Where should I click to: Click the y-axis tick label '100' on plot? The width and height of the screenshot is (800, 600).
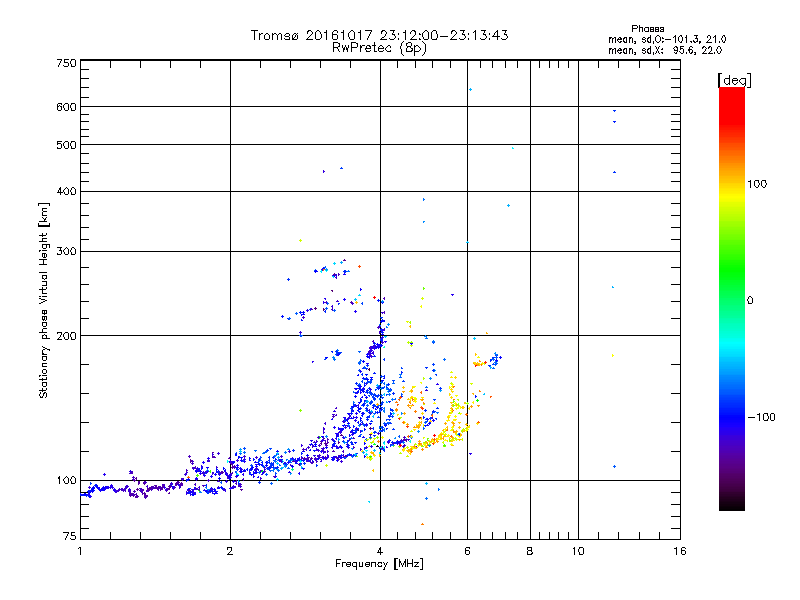click(x=67, y=481)
